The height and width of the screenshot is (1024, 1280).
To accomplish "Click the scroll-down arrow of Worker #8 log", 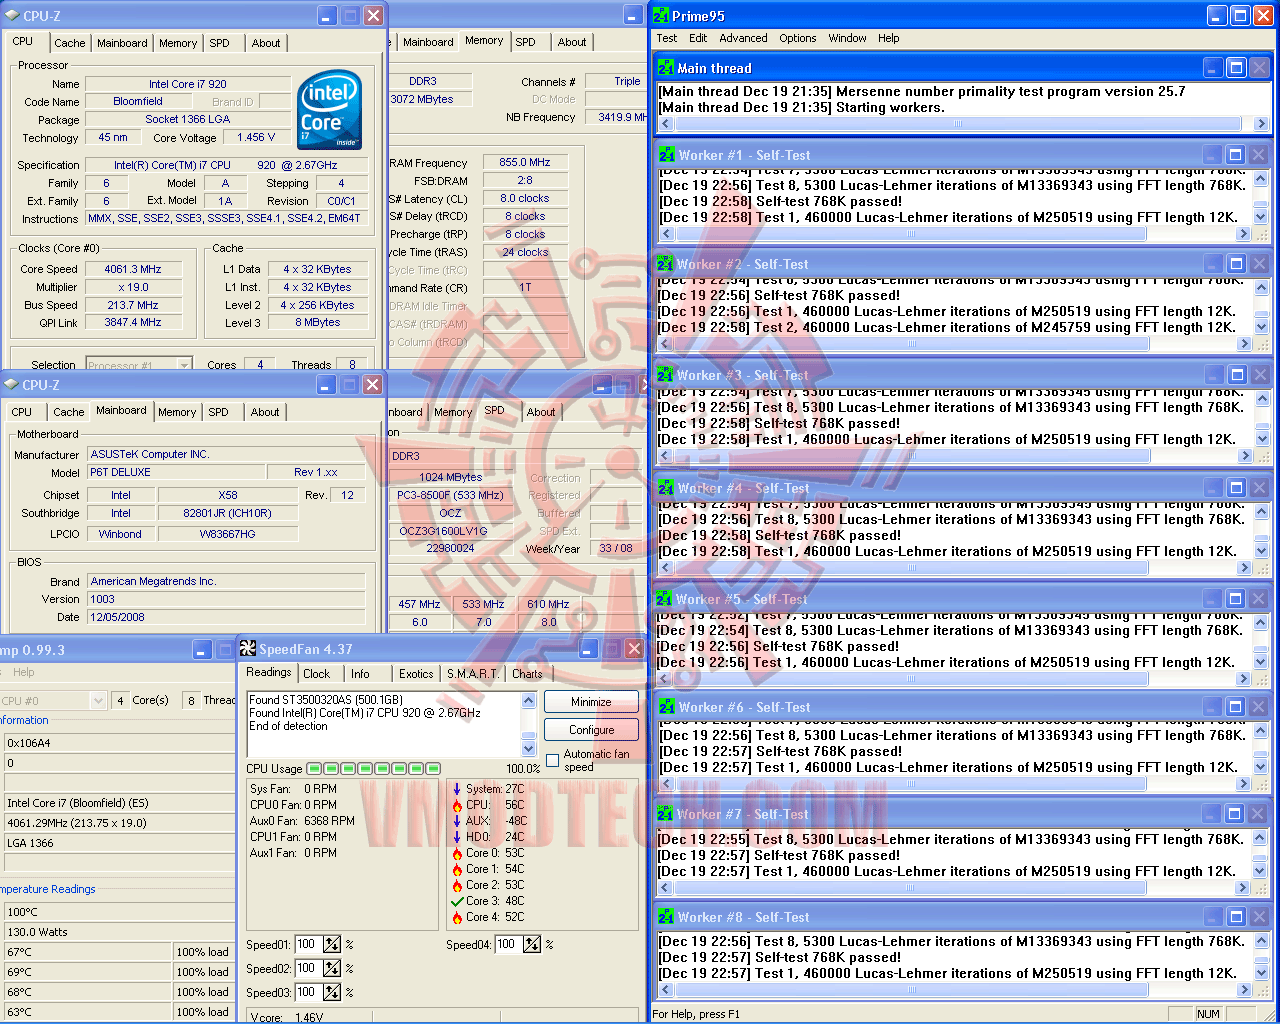I will pos(1260,973).
